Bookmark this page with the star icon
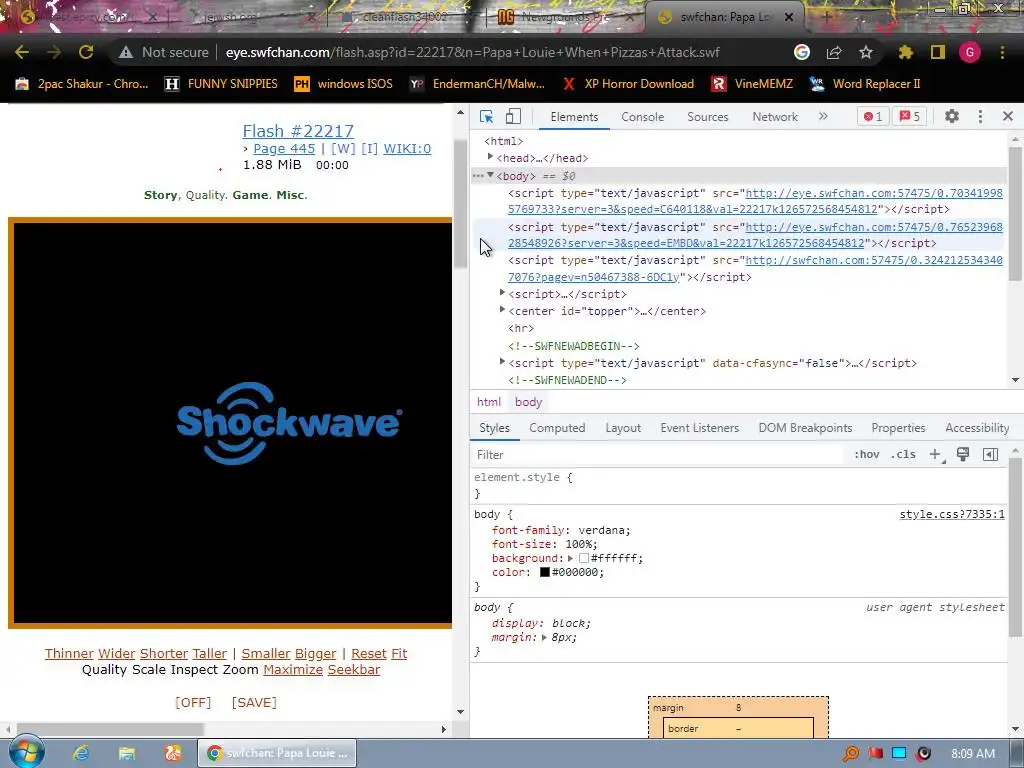 coord(866,52)
